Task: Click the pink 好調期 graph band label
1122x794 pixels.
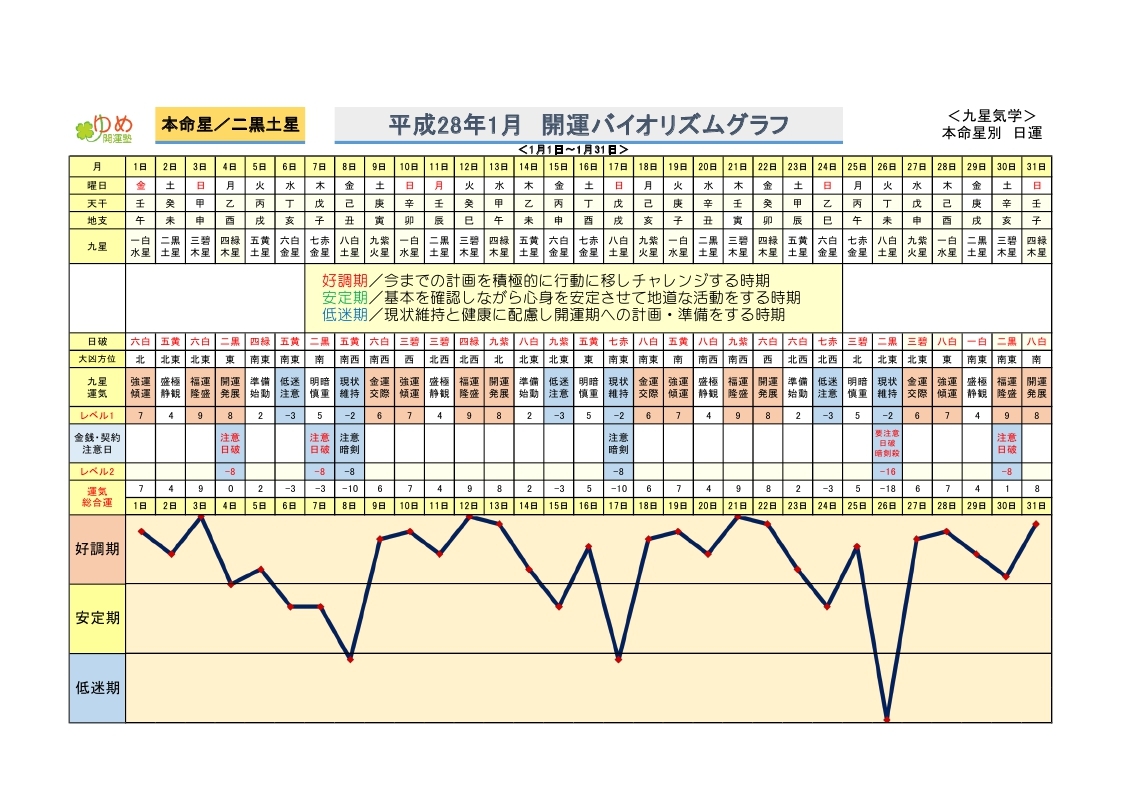Action: tap(97, 549)
